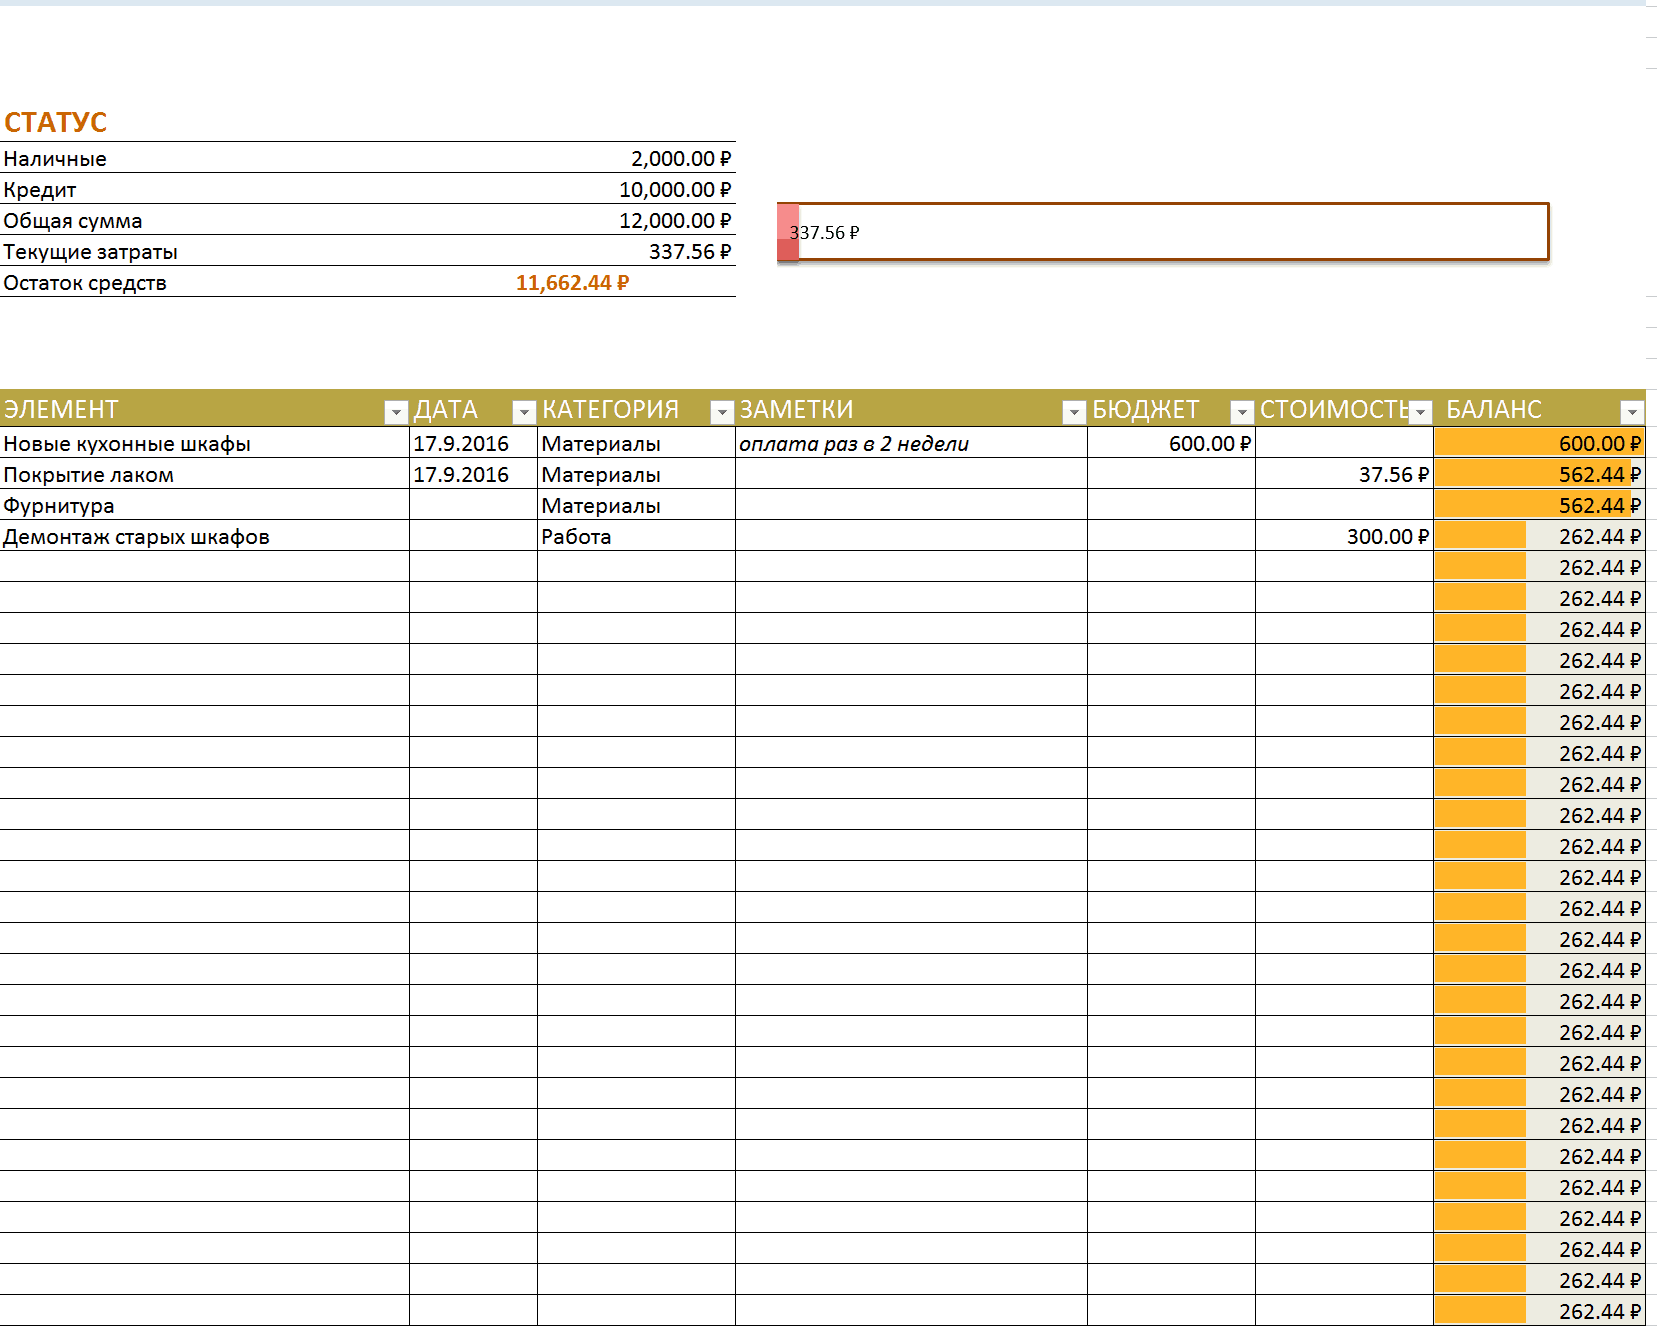Click the balance cell for Фурнитура
Image resolution: width=1657 pixels, height=1334 pixels.
click(1540, 505)
